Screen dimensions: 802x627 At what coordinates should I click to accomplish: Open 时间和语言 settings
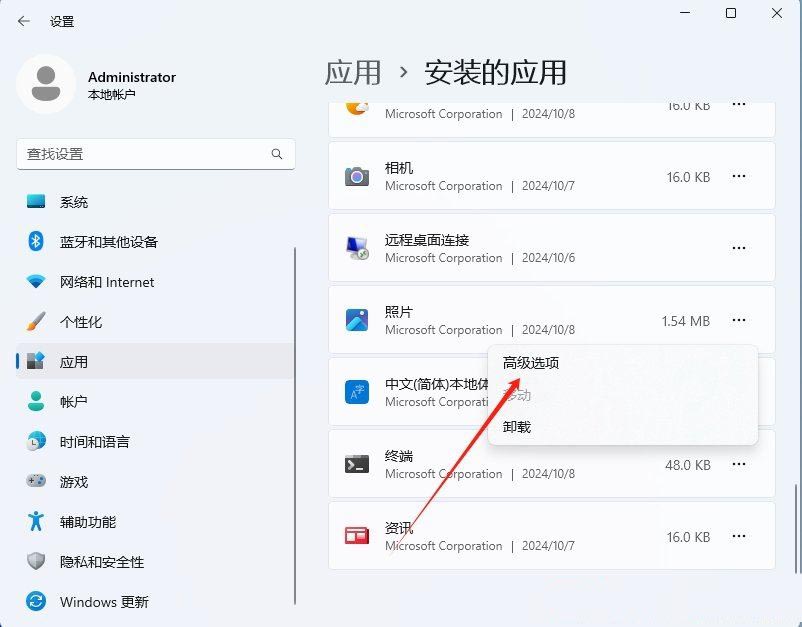coord(155,441)
